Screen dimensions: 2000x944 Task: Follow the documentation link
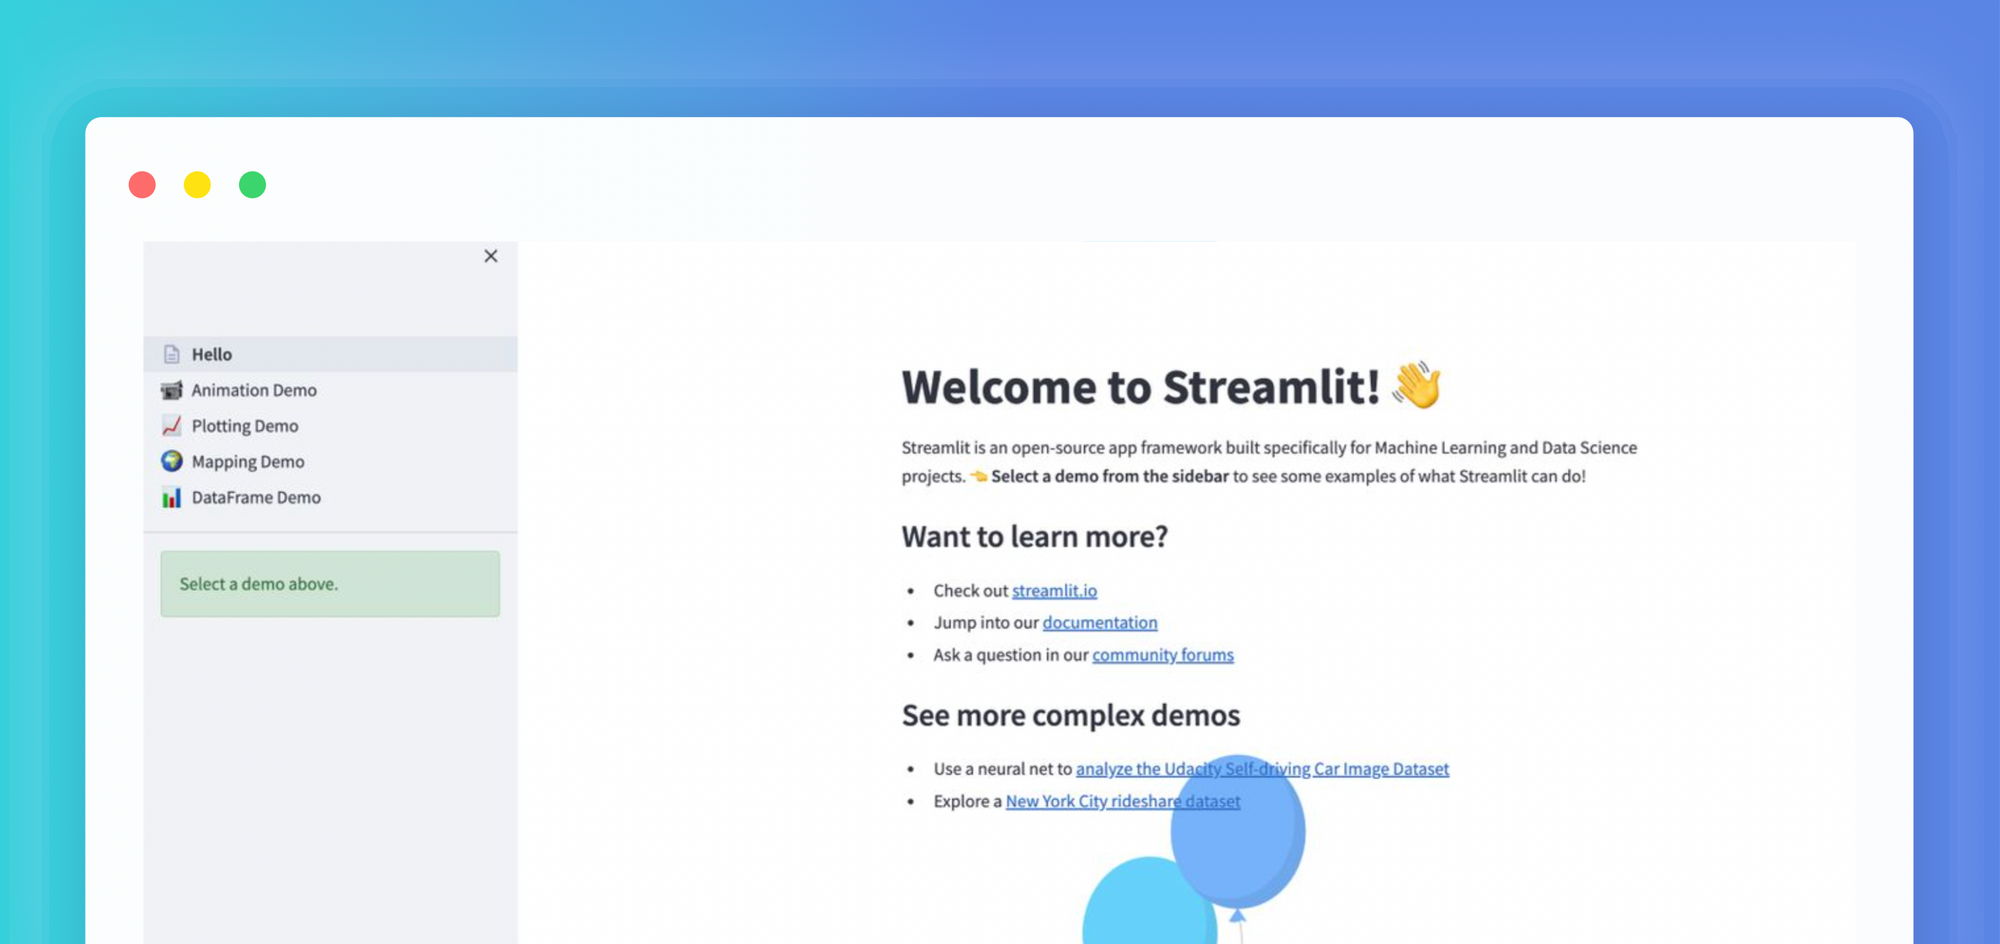tap(1099, 623)
